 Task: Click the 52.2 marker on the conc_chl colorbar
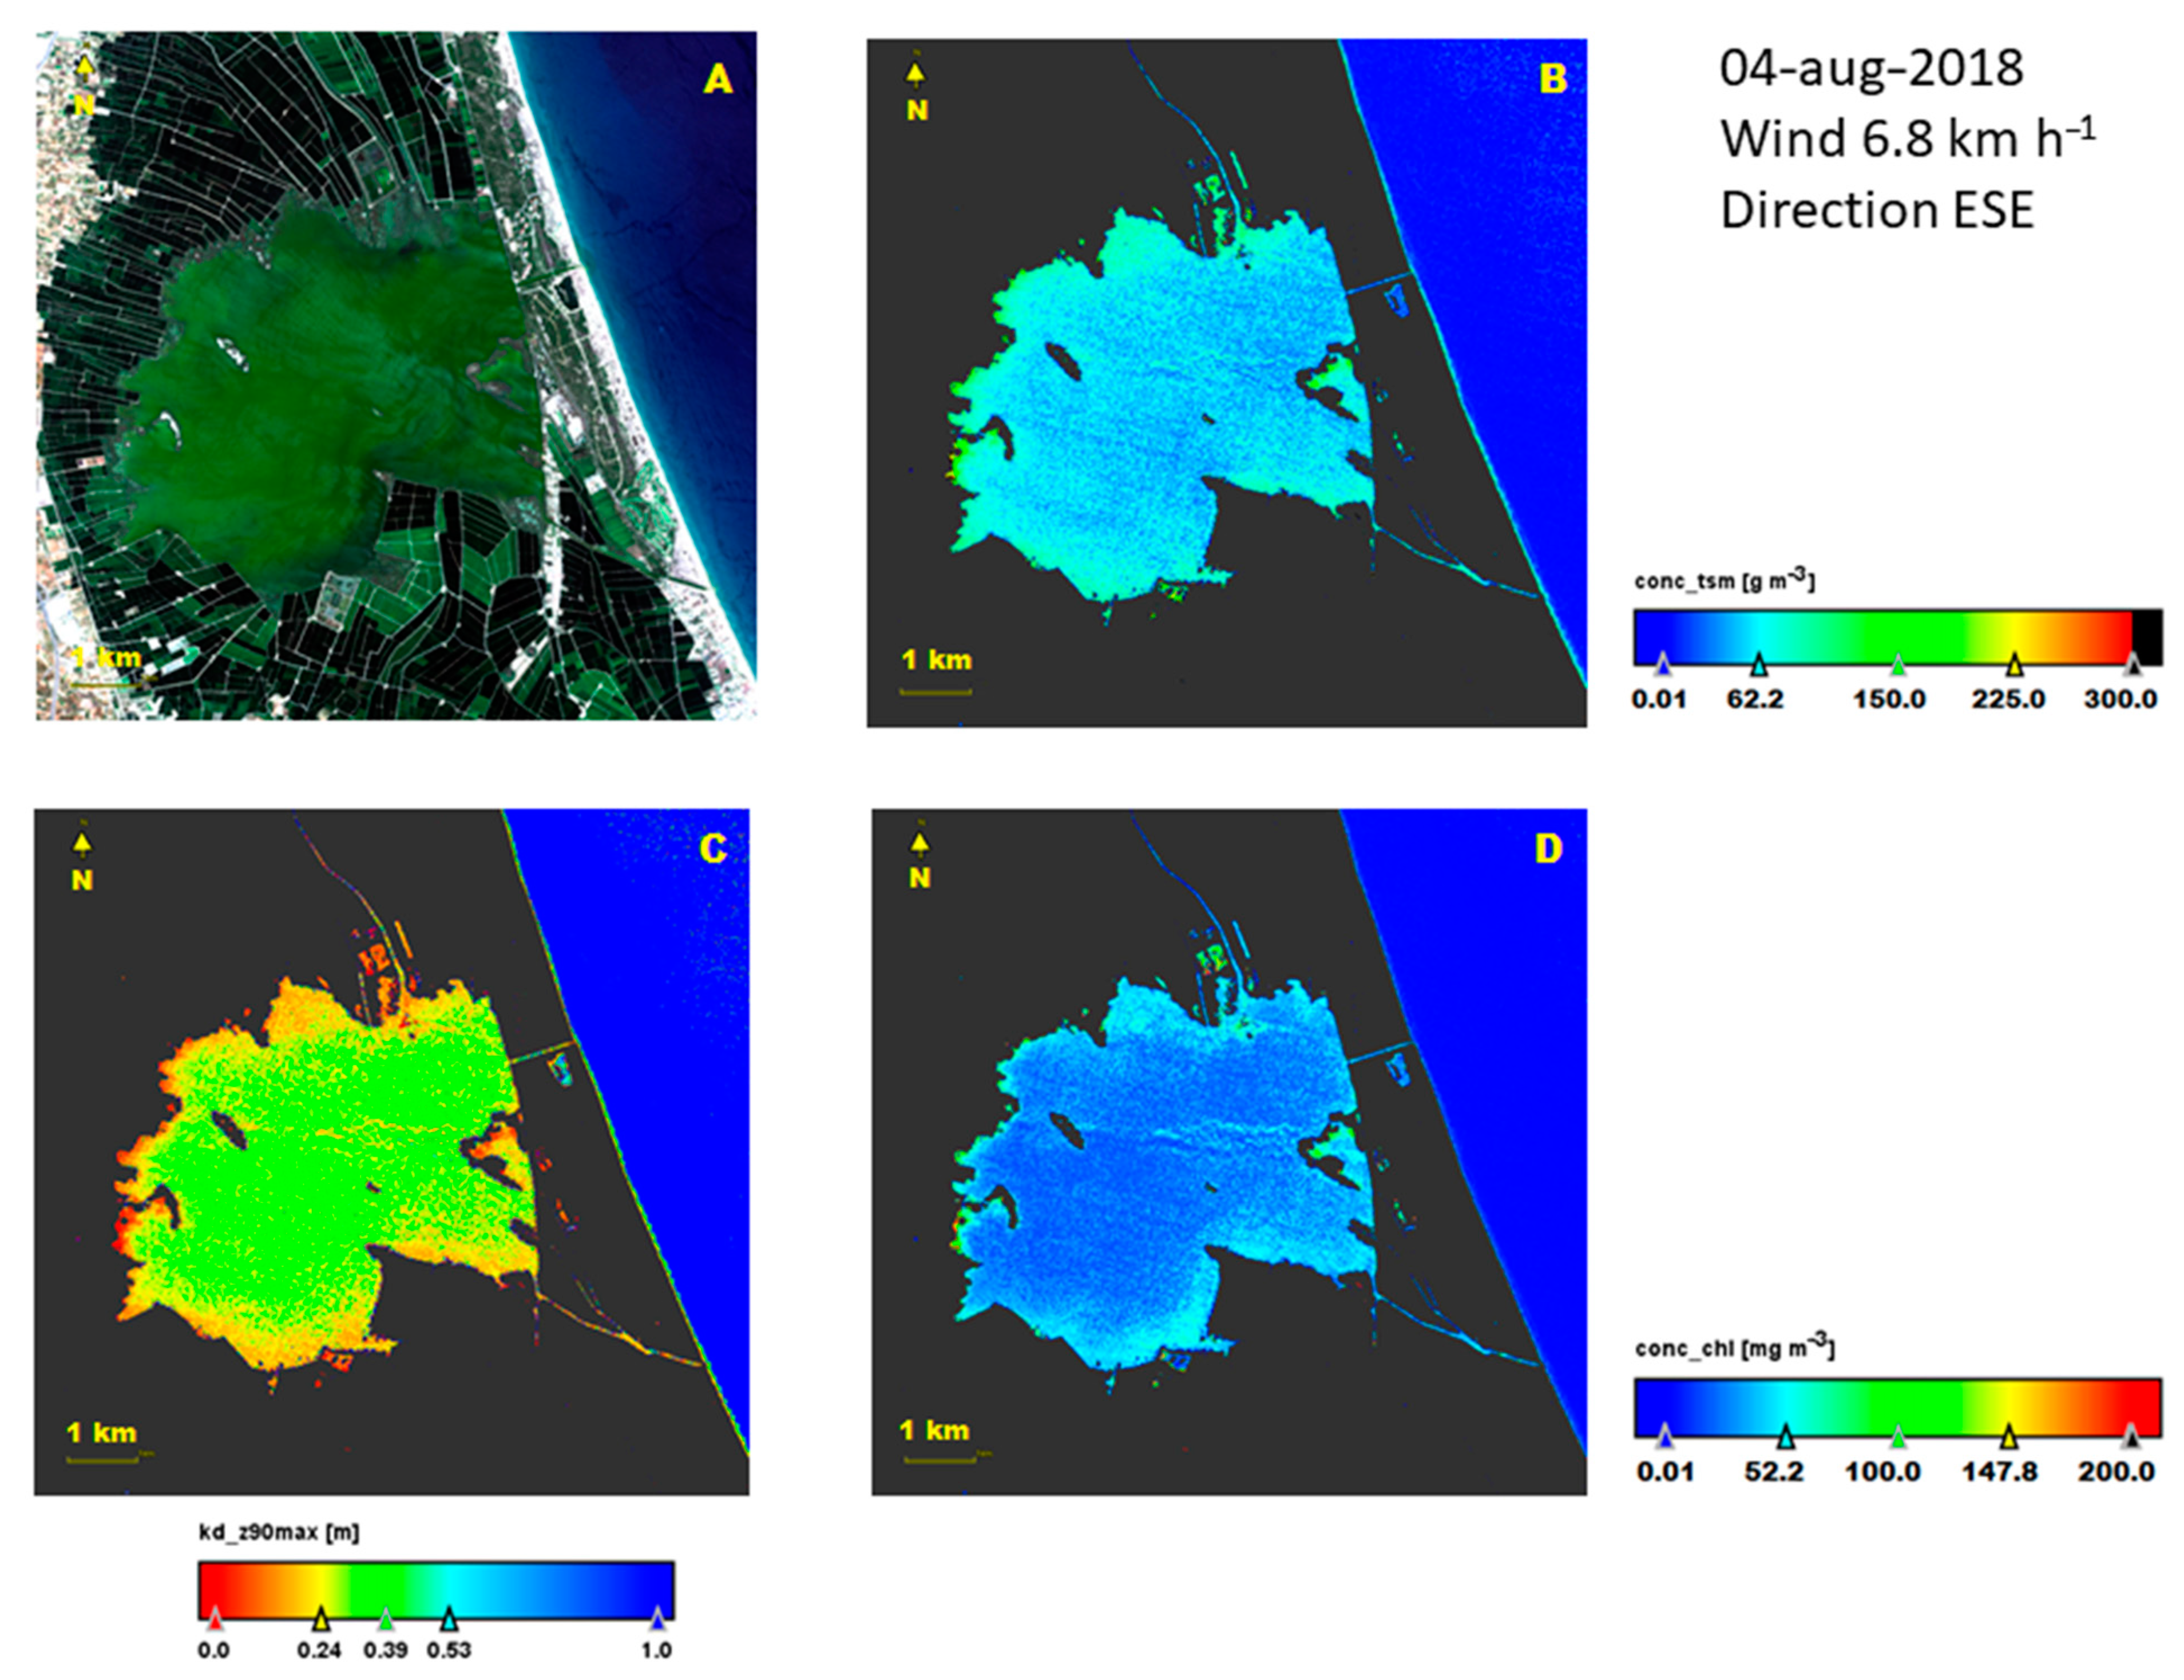point(1786,1438)
